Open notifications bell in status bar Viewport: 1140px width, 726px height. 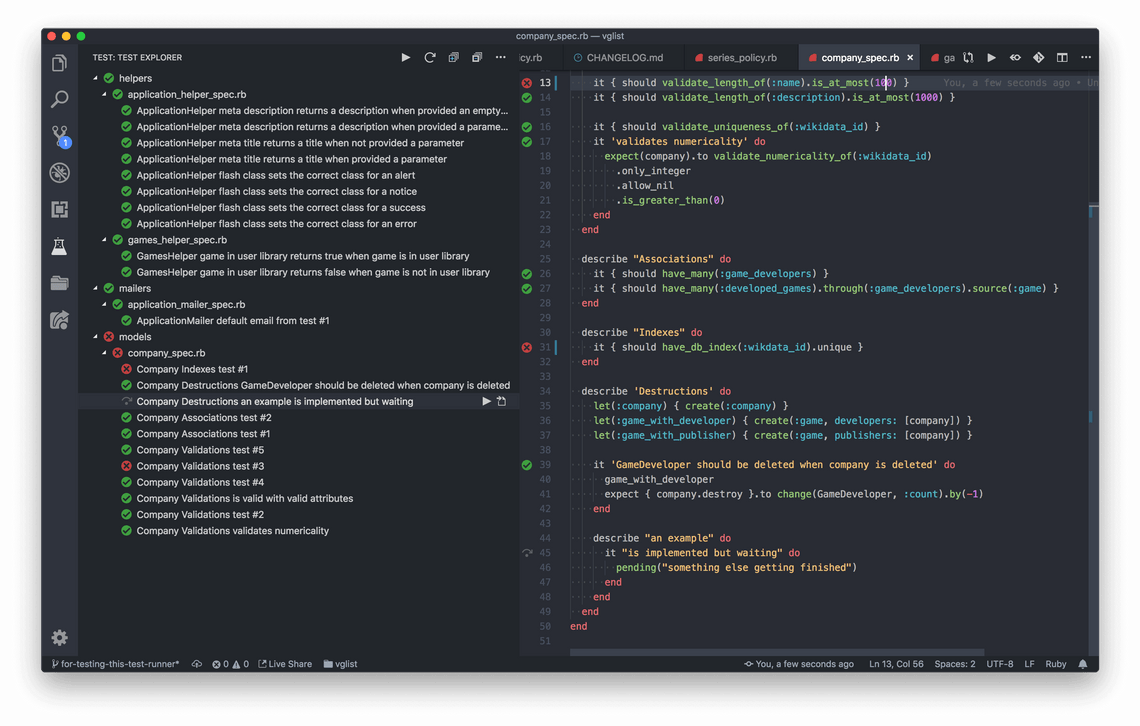pyautogui.click(x=1083, y=664)
